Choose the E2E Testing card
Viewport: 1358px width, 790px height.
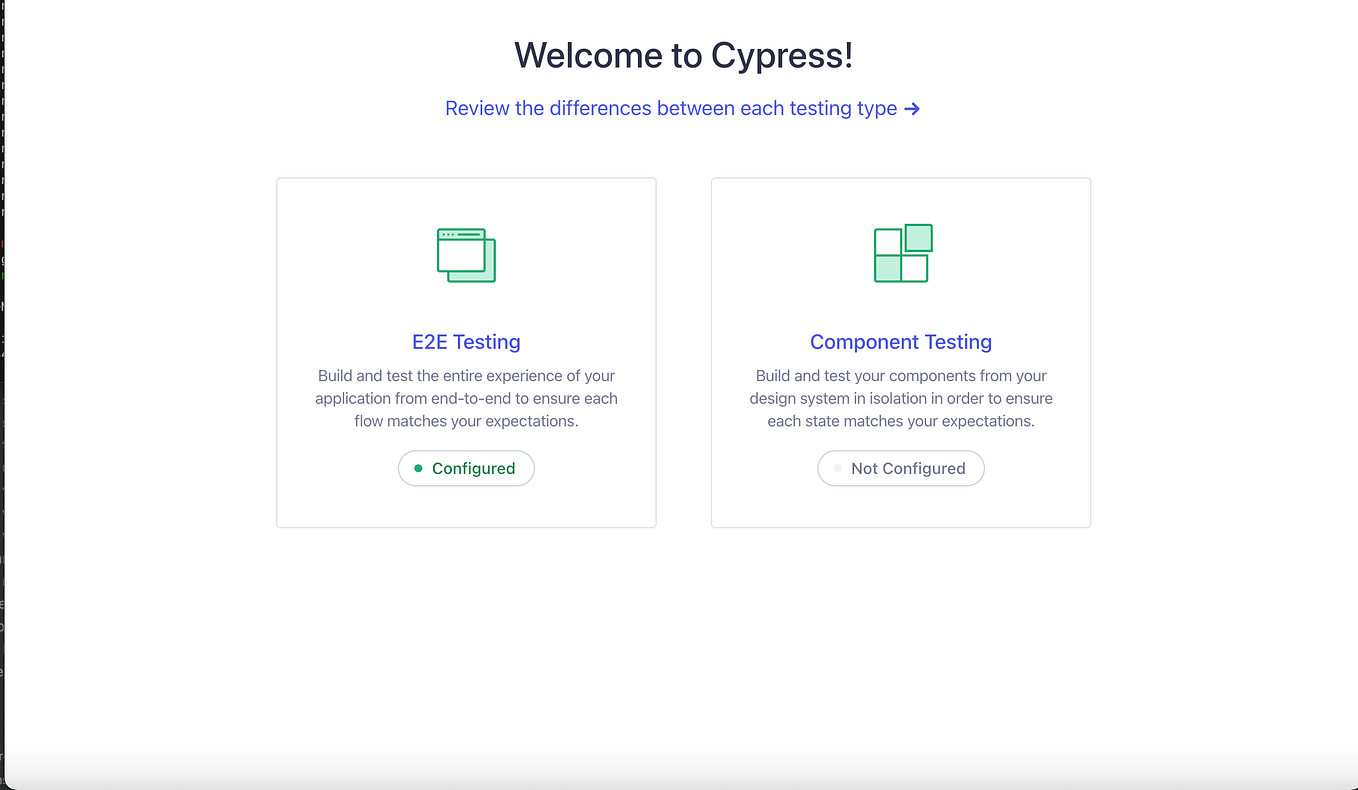coord(466,352)
